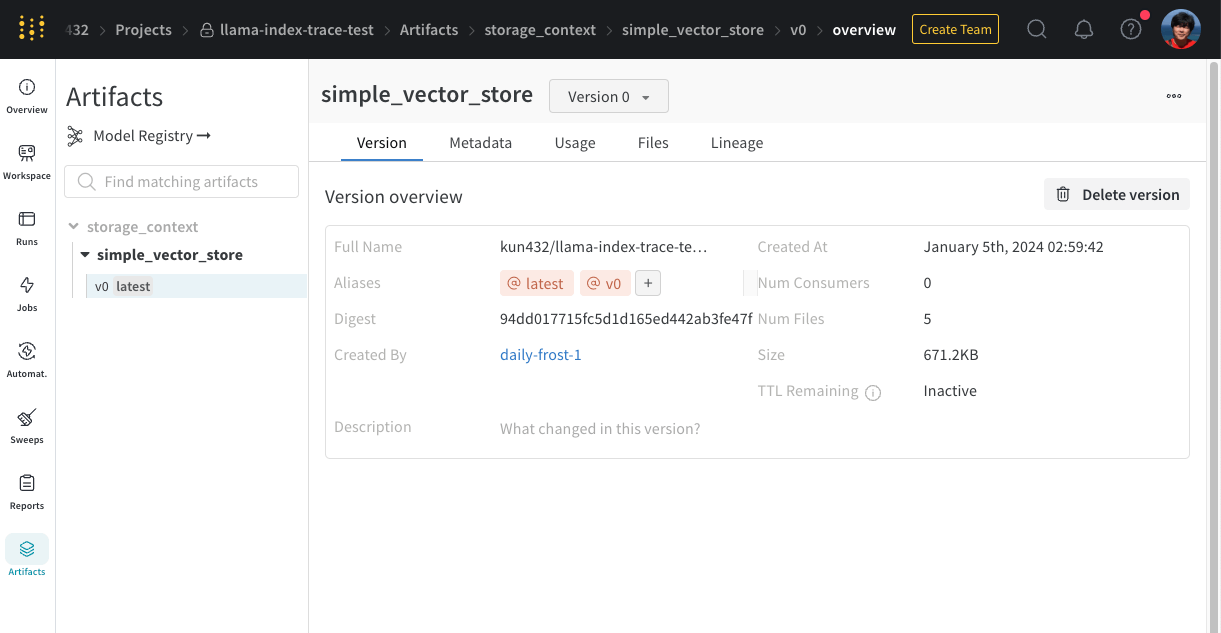Viewport: 1221px width, 633px height.
Task: Click the overview breadcrumb
Action: 864,30
